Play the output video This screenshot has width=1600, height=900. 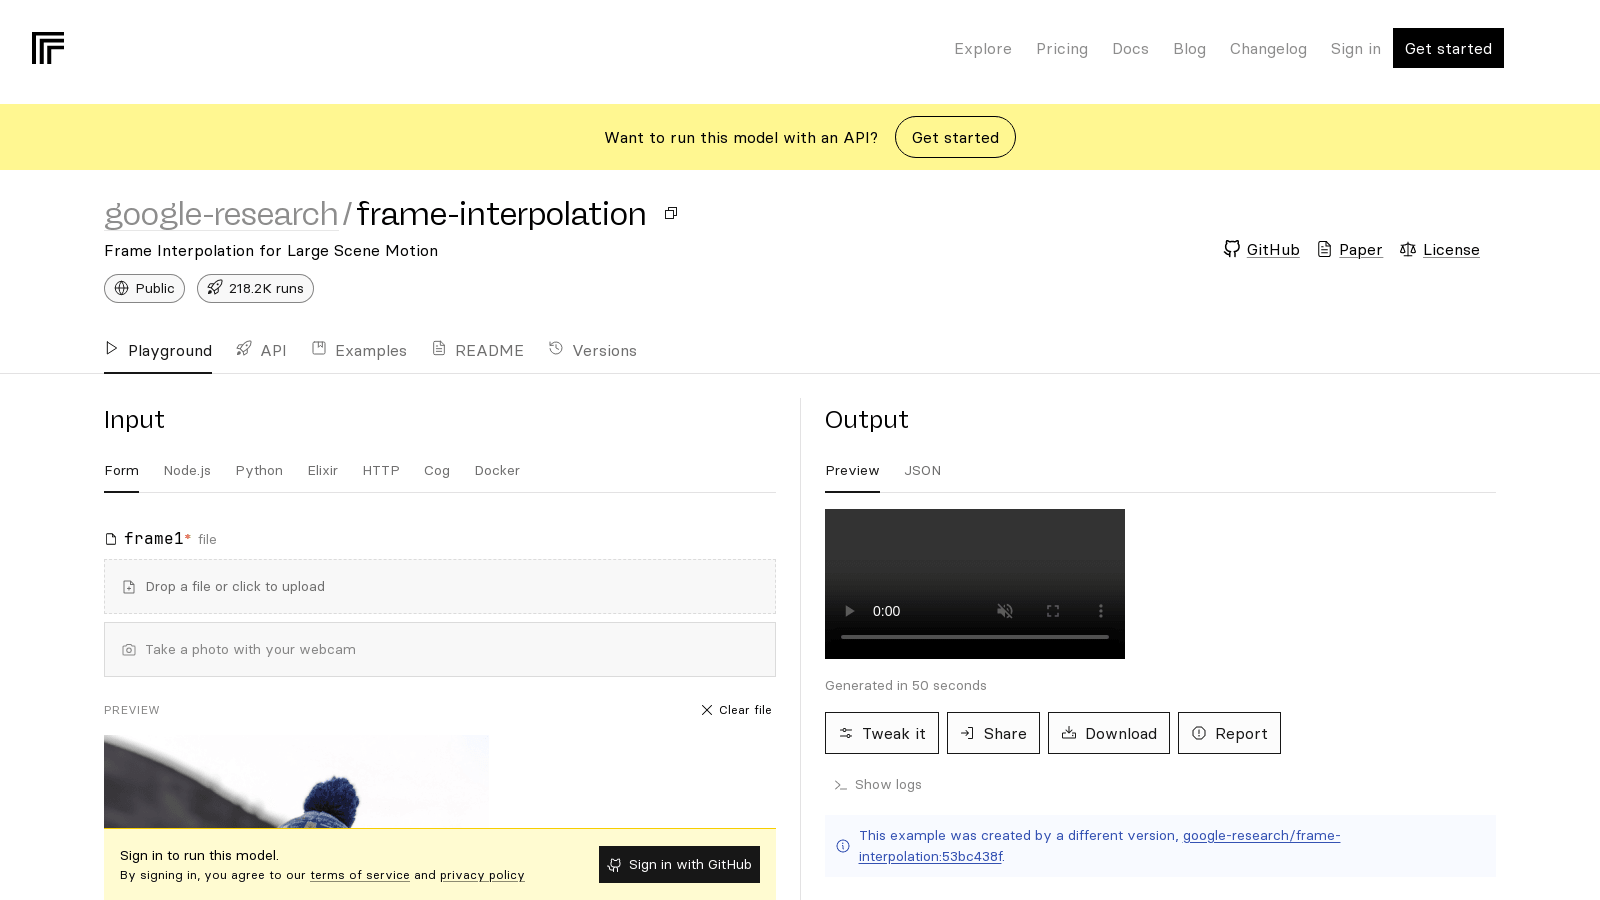(850, 611)
